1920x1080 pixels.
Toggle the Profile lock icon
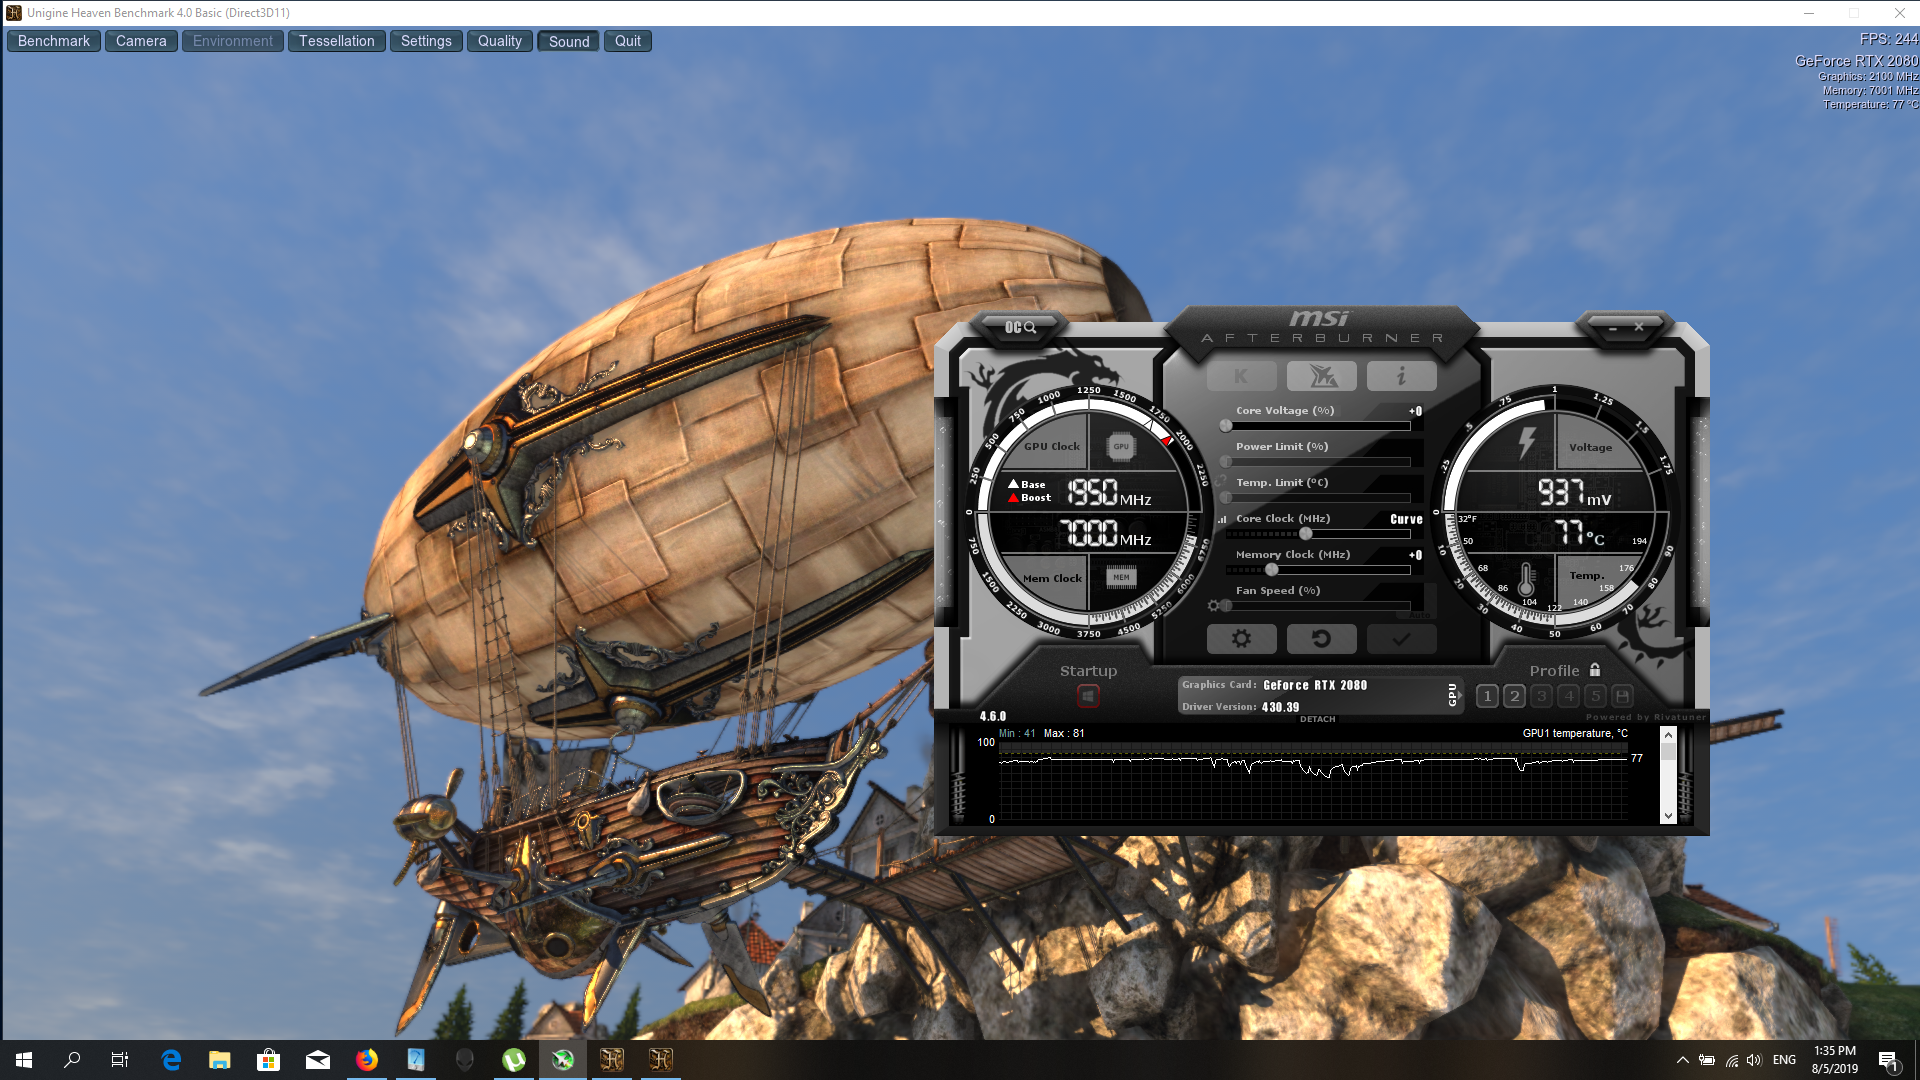click(x=1595, y=670)
